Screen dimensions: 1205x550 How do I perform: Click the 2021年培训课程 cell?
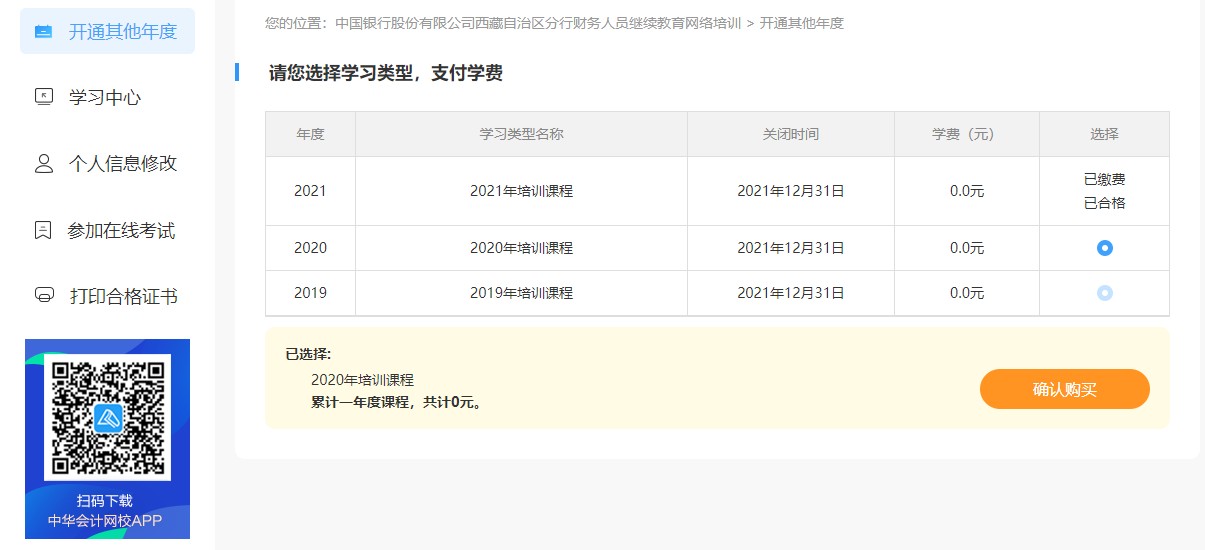point(521,191)
